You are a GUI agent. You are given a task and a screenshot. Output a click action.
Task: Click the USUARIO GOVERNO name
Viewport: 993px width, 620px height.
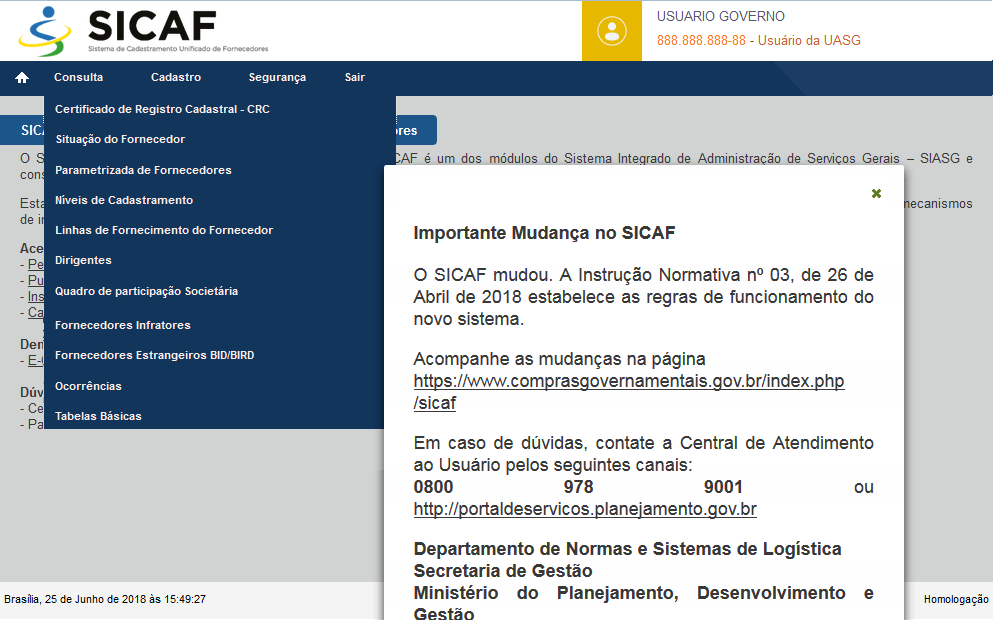point(721,16)
